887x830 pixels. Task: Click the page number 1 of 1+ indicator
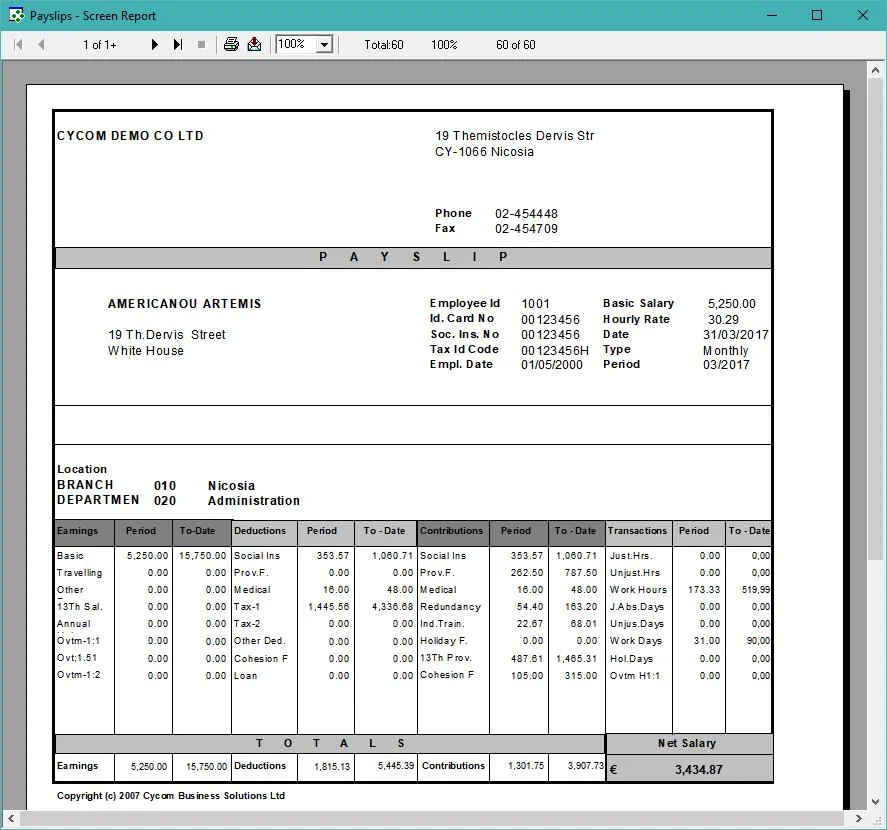pyautogui.click(x=100, y=45)
